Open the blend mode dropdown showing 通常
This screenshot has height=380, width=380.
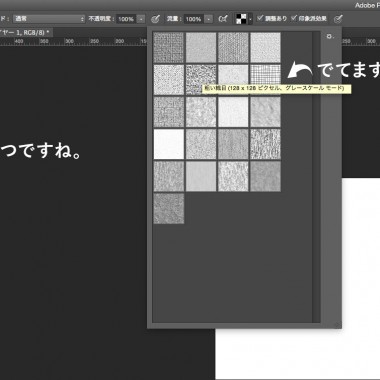pos(49,19)
